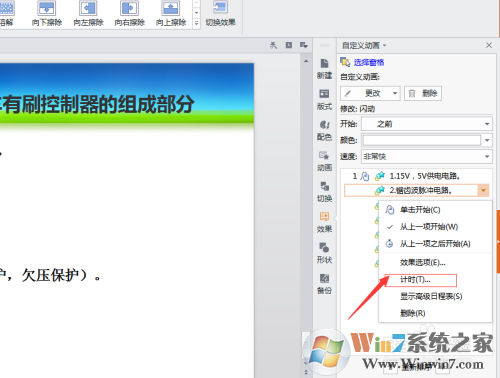Apply the 向上擦除 transition effect

point(171,14)
